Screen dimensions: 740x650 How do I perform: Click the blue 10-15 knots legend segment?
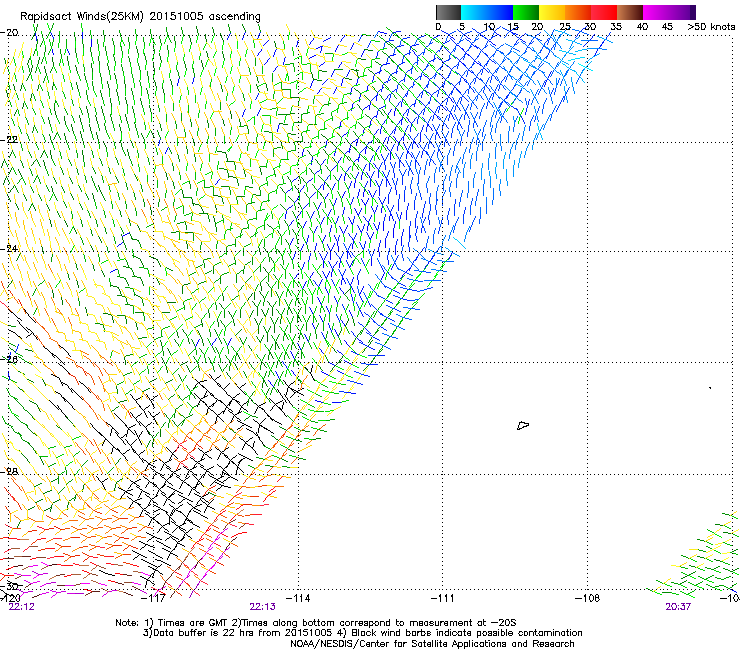click(500, 12)
